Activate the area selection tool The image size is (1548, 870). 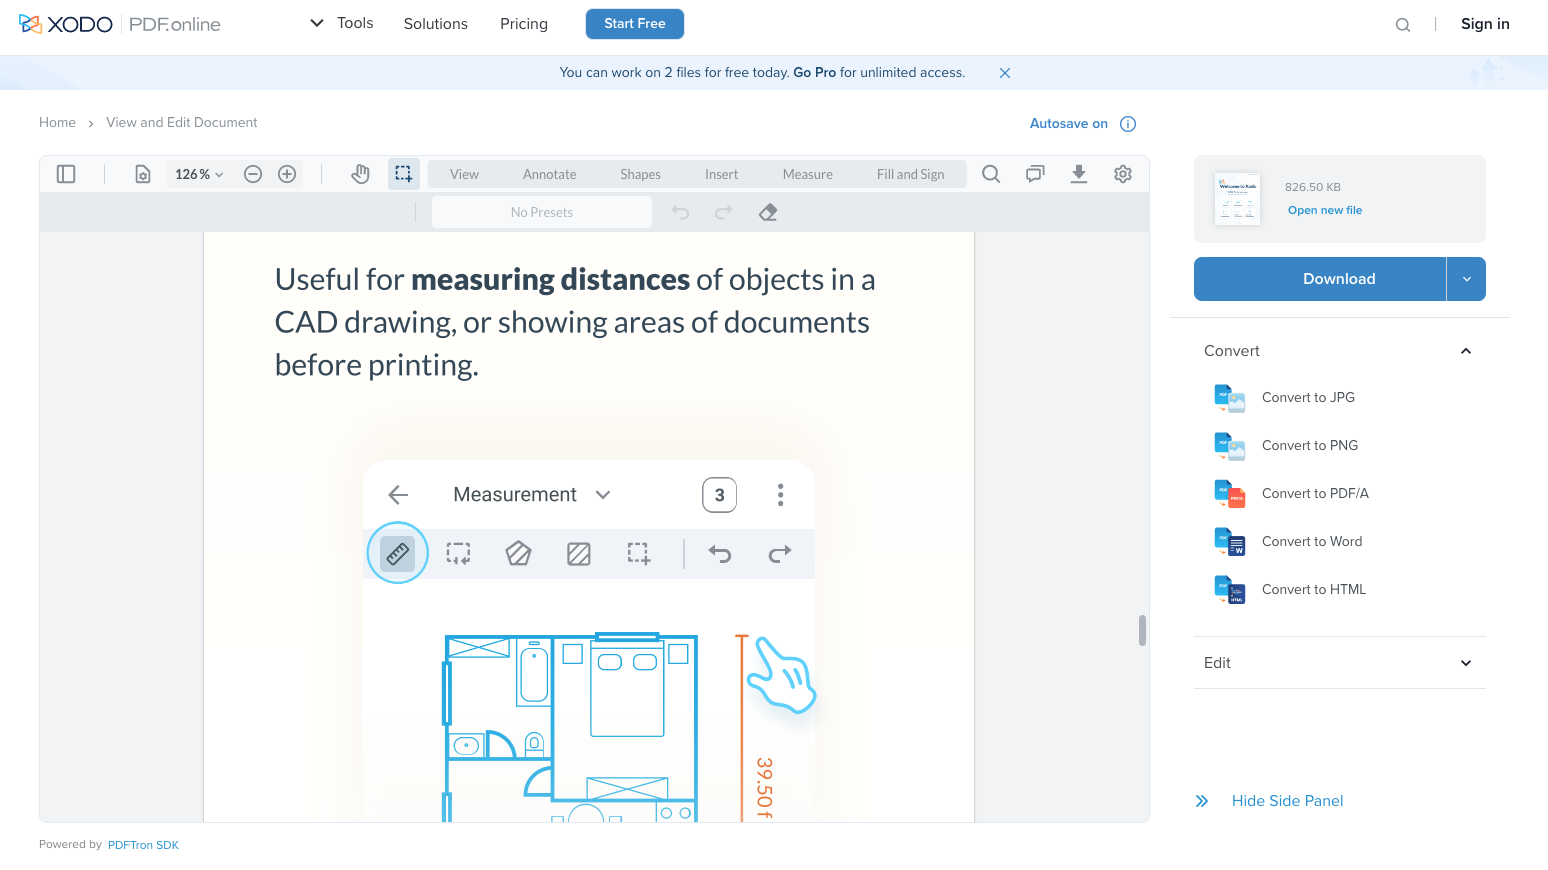(x=403, y=174)
